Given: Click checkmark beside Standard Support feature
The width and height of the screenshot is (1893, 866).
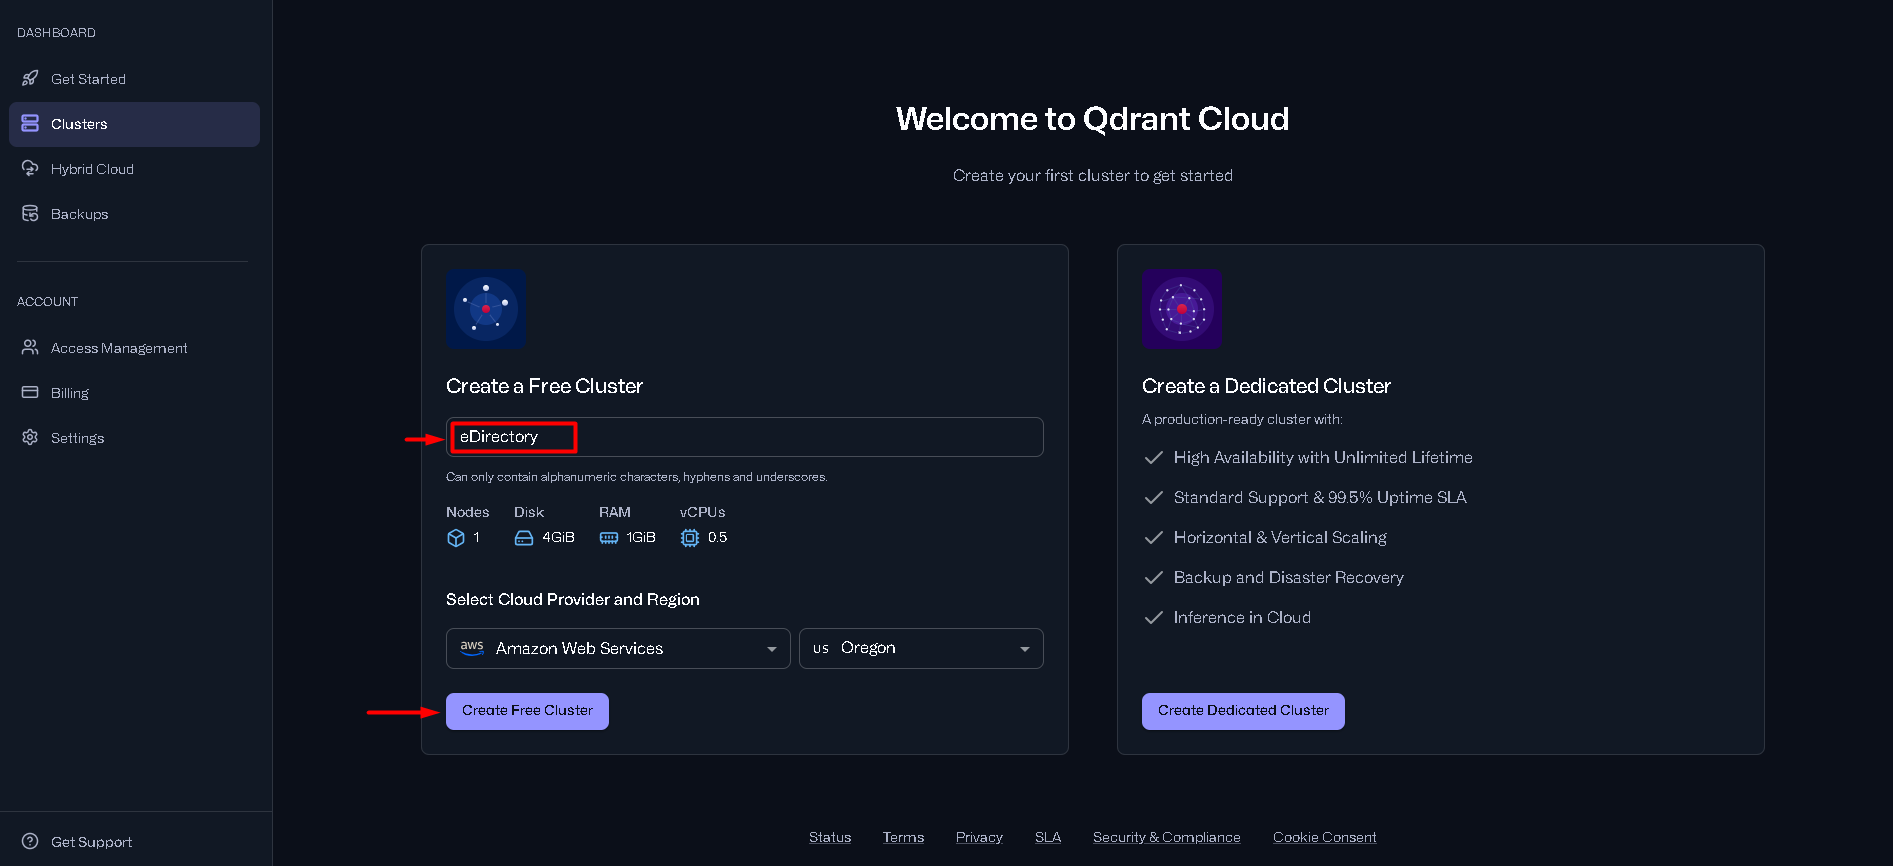Looking at the screenshot, I should [1153, 497].
